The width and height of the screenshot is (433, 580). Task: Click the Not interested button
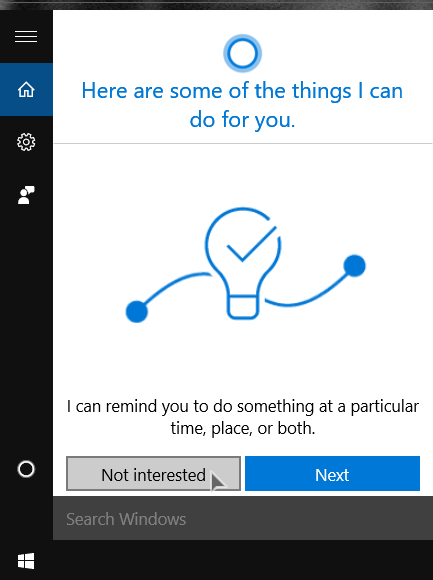(x=153, y=473)
